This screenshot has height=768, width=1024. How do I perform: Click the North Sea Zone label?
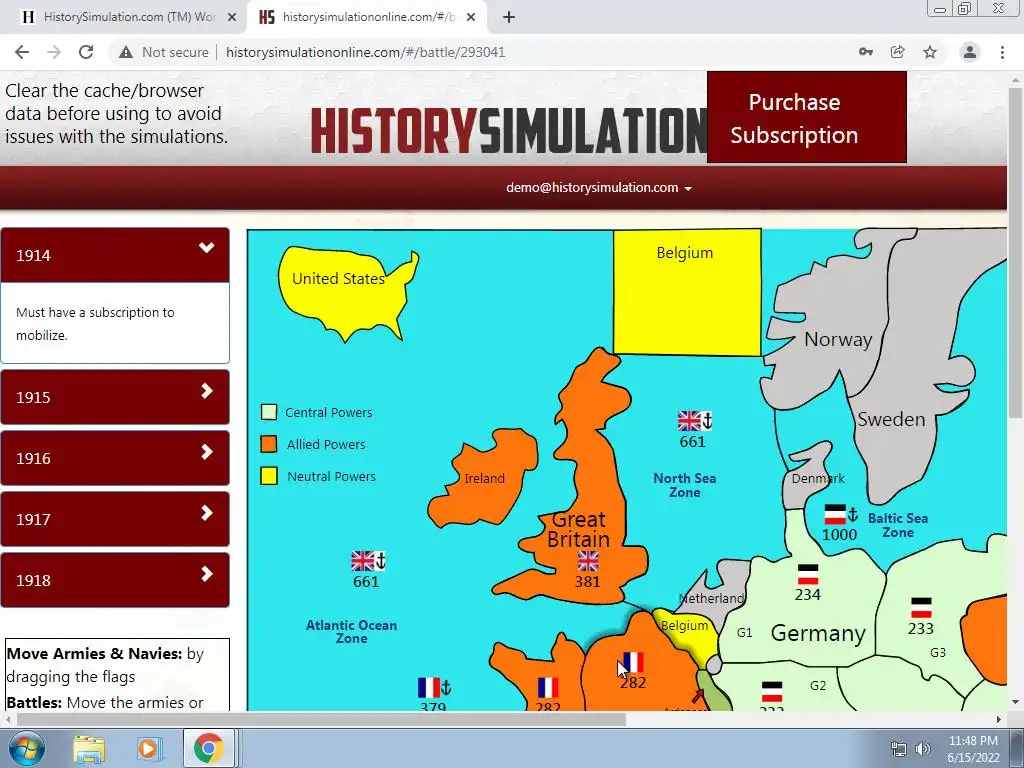point(684,485)
